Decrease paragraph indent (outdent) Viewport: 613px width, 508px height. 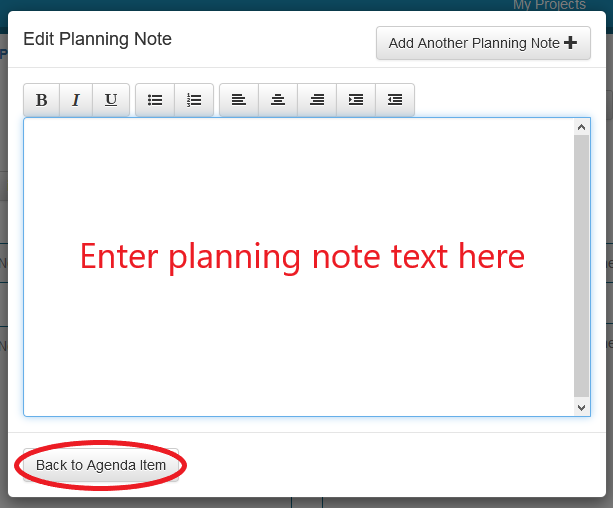tap(395, 100)
